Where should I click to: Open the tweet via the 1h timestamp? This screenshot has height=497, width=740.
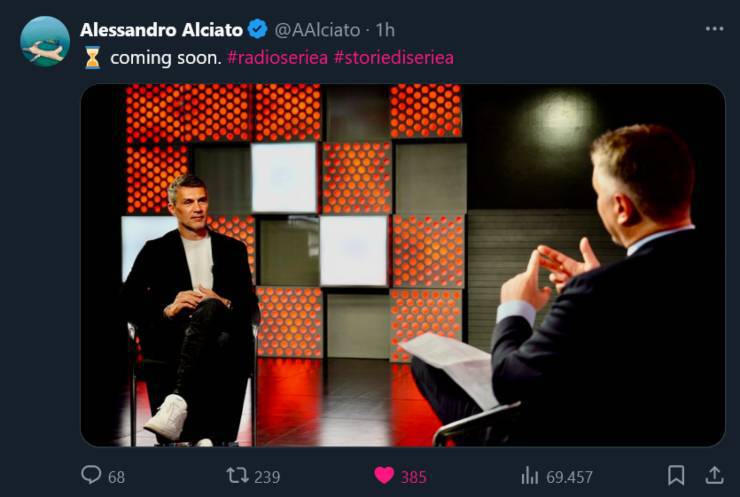click(385, 30)
